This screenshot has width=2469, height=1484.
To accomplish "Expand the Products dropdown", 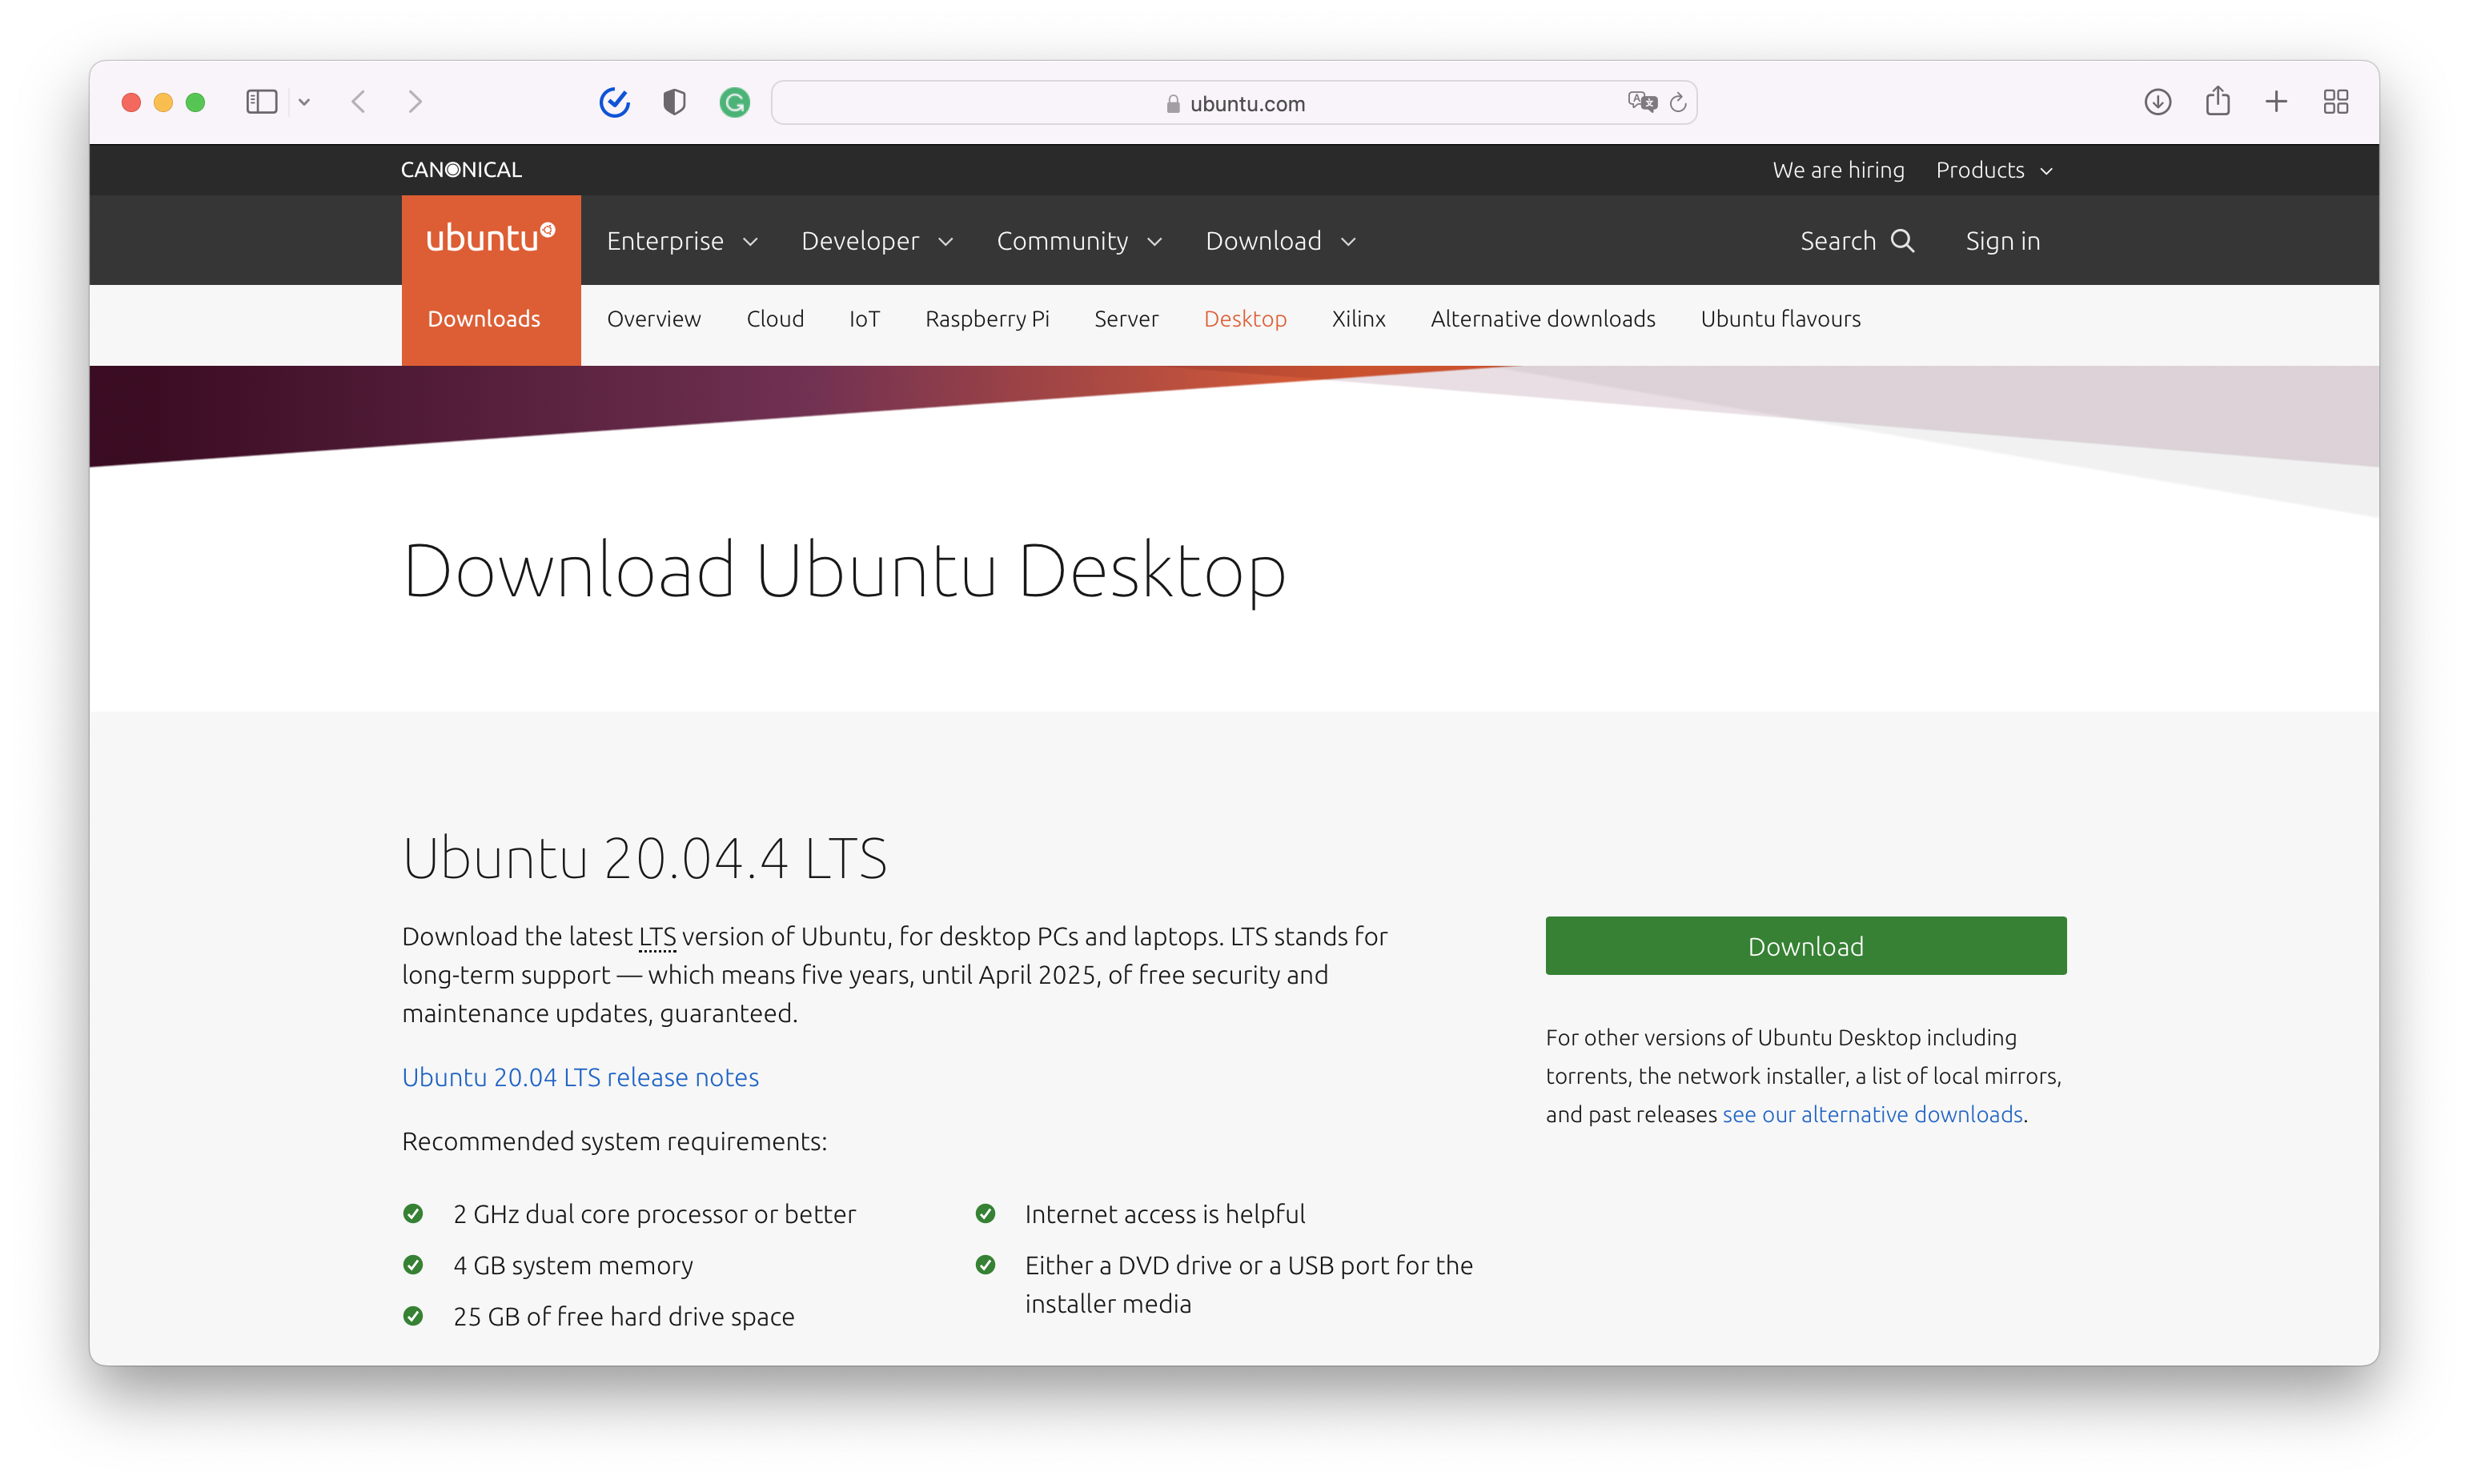I will click(x=1994, y=170).
